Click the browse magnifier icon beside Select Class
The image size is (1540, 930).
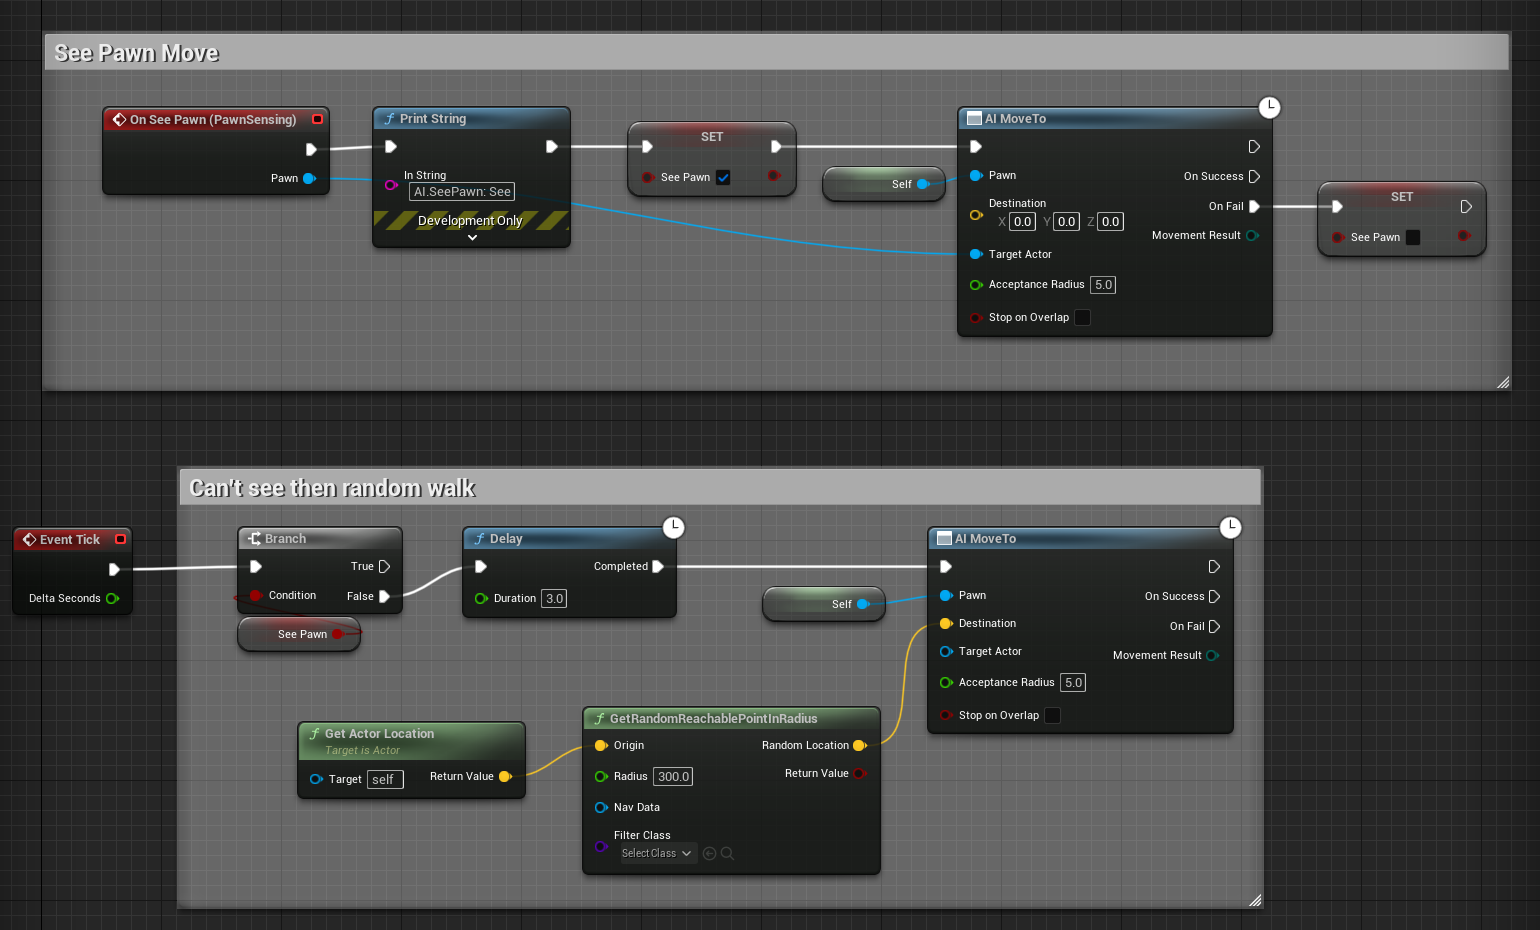tap(727, 853)
